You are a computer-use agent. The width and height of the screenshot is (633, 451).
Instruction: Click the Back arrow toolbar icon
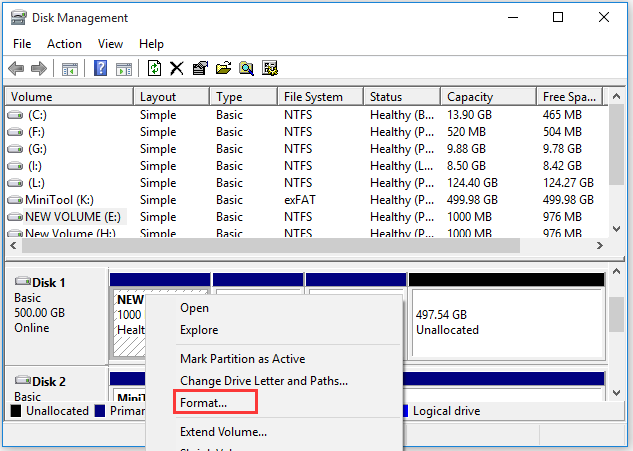pyautogui.click(x=16, y=68)
